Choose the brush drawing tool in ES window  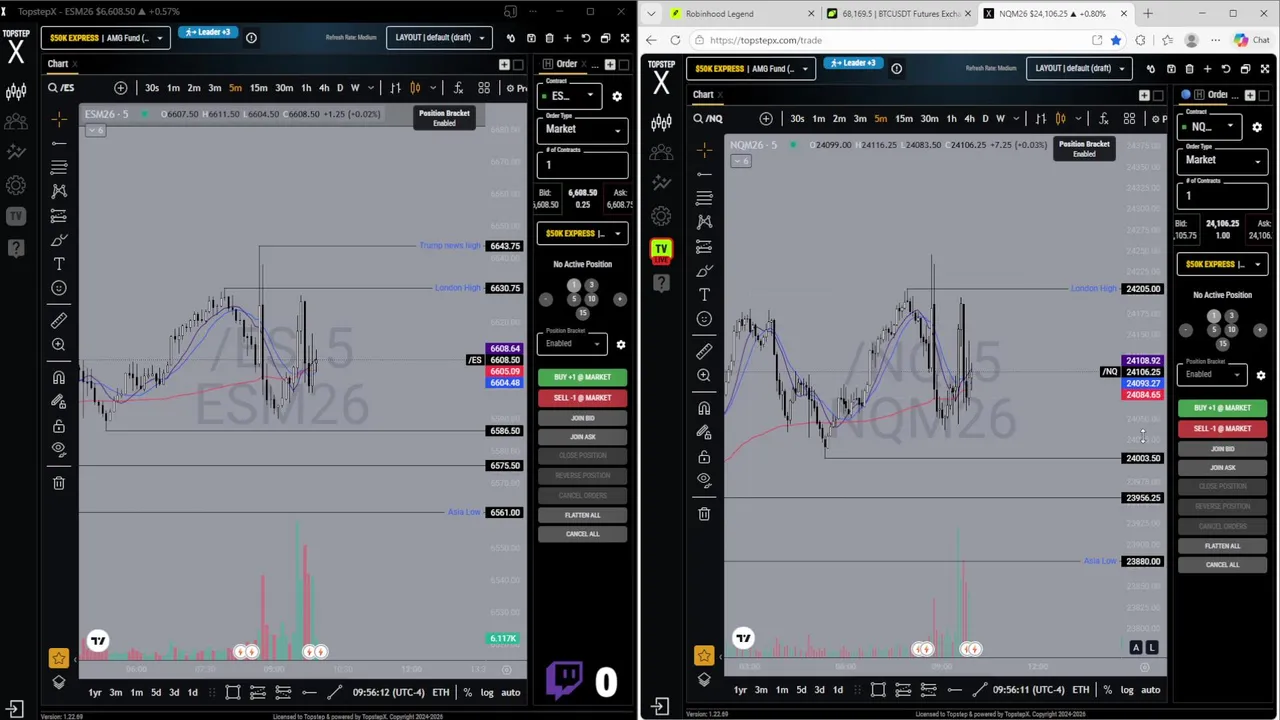[x=59, y=240]
